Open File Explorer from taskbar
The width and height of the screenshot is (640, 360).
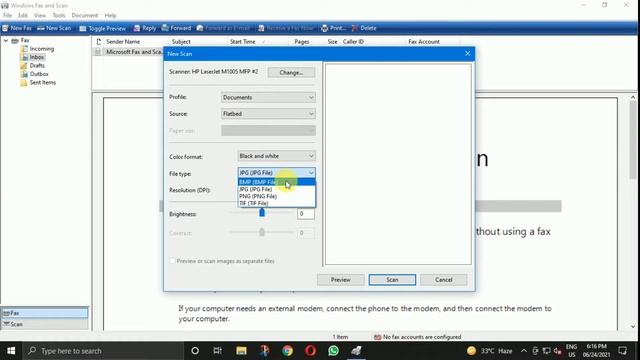[241, 351]
